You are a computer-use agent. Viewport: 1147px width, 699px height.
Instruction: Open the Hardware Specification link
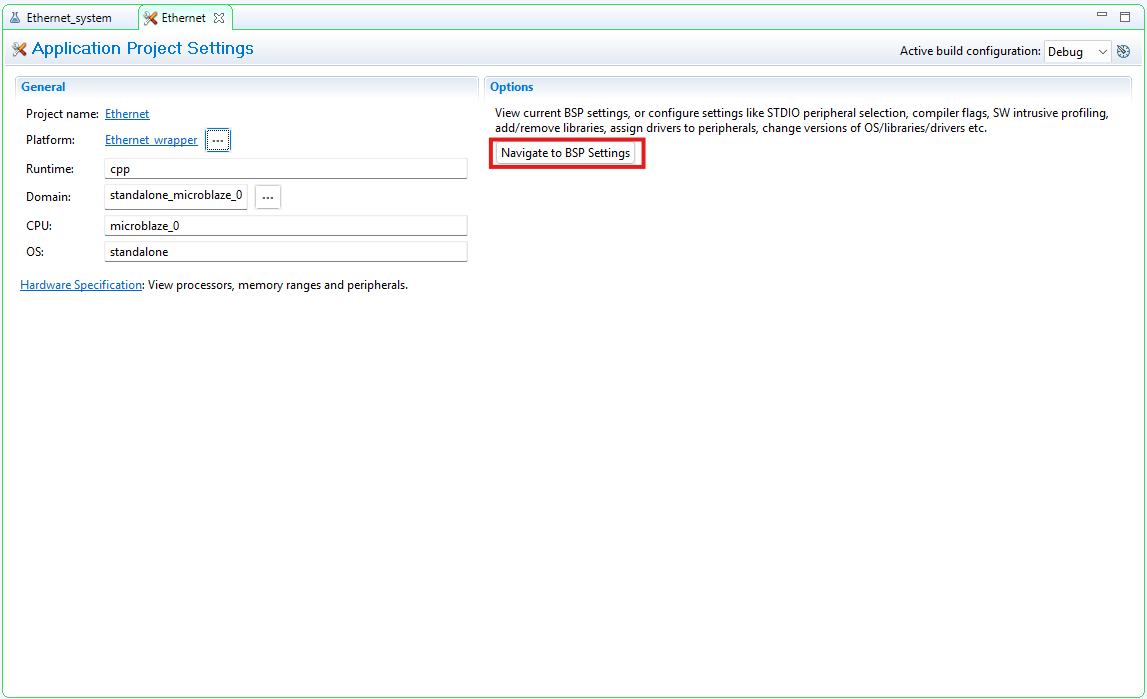81,285
